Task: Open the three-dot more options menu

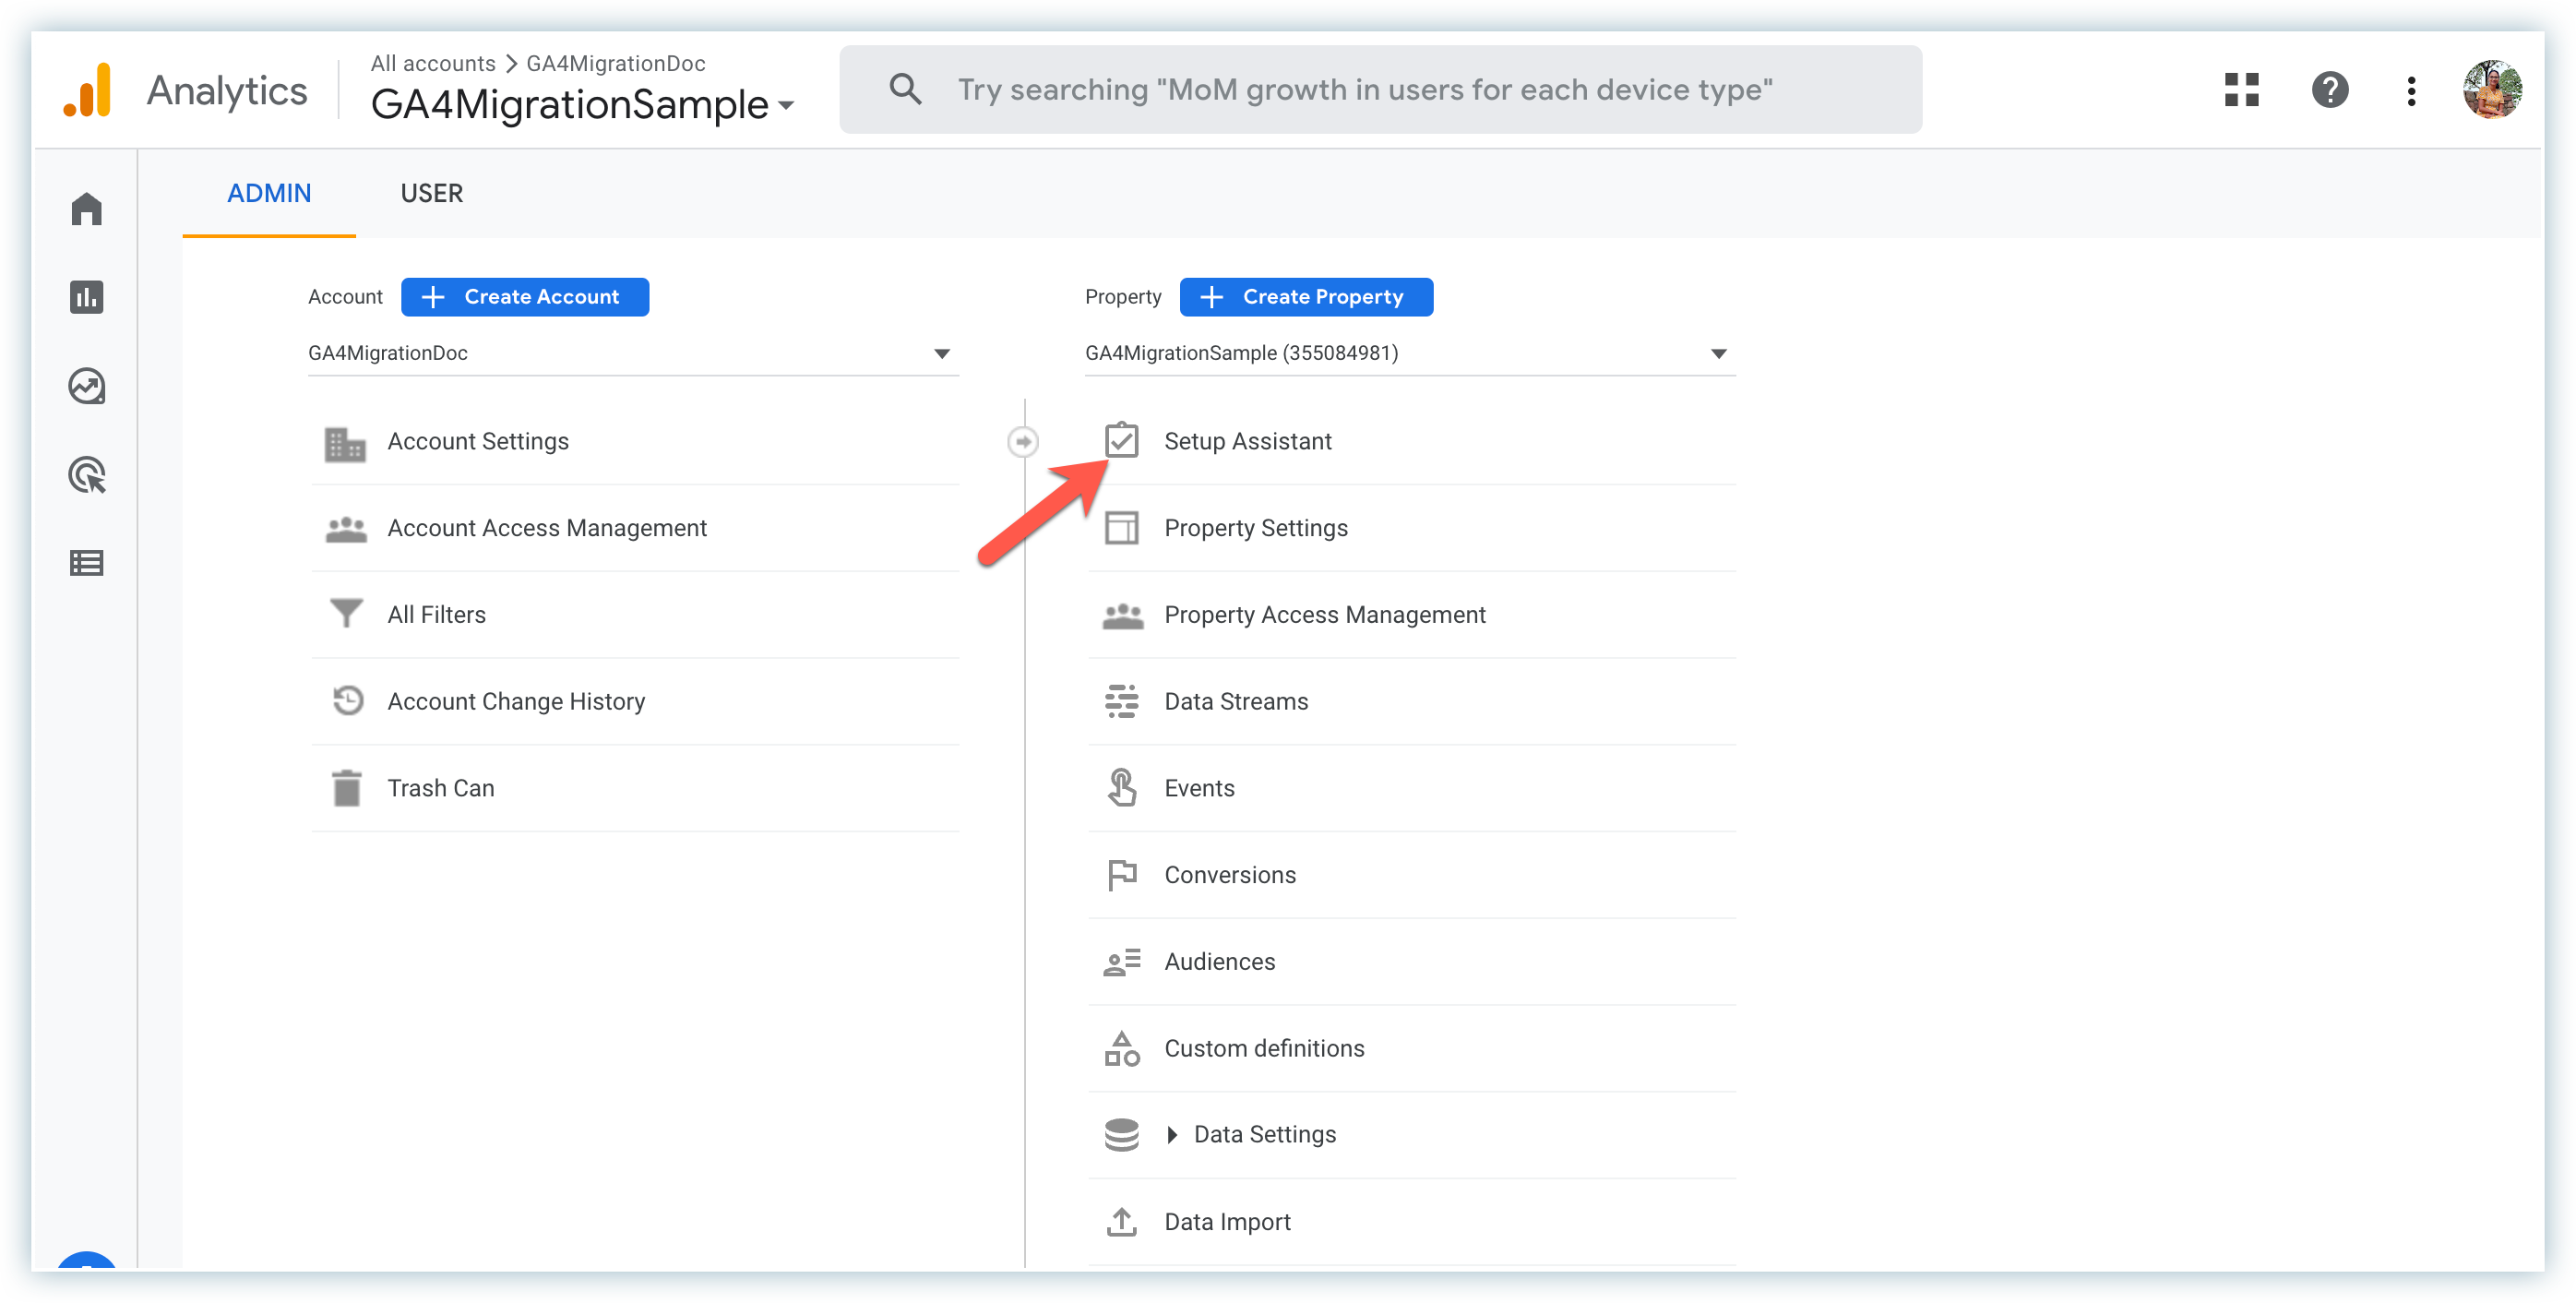Action: [x=2411, y=90]
